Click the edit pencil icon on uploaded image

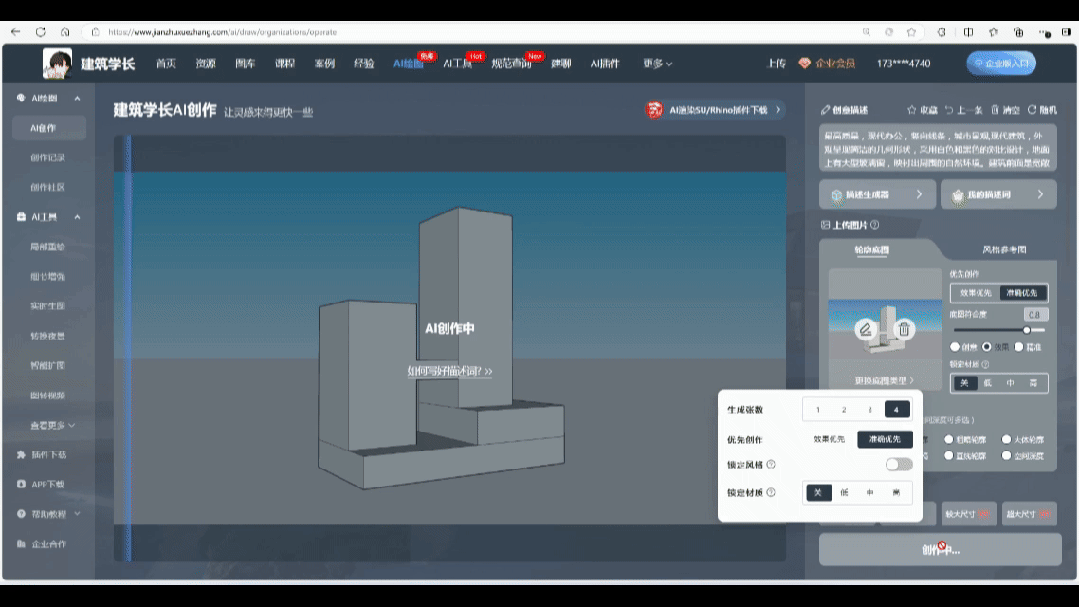865,330
